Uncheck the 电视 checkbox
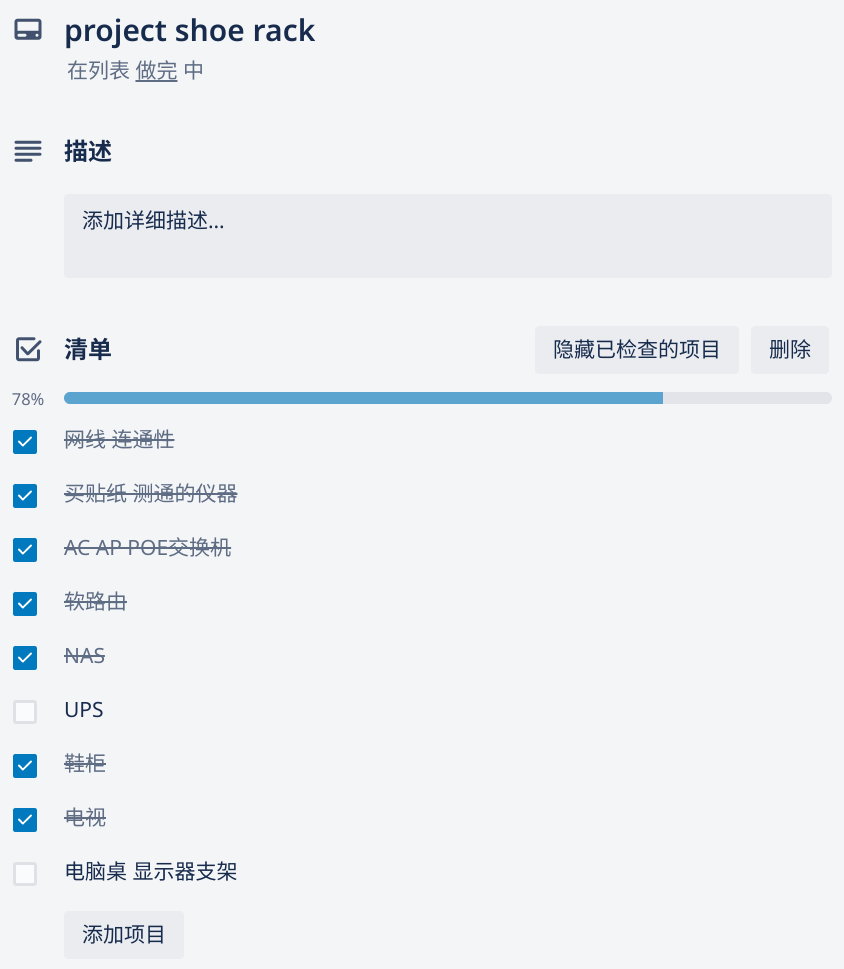Viewport: 844px width, 969px height. pos(25,819)
